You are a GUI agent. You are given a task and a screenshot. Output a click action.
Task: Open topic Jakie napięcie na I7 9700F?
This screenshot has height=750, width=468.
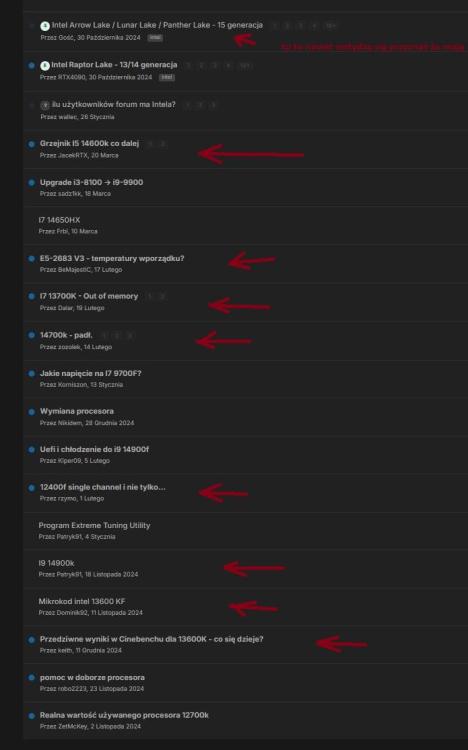click(x=90, y=373)
